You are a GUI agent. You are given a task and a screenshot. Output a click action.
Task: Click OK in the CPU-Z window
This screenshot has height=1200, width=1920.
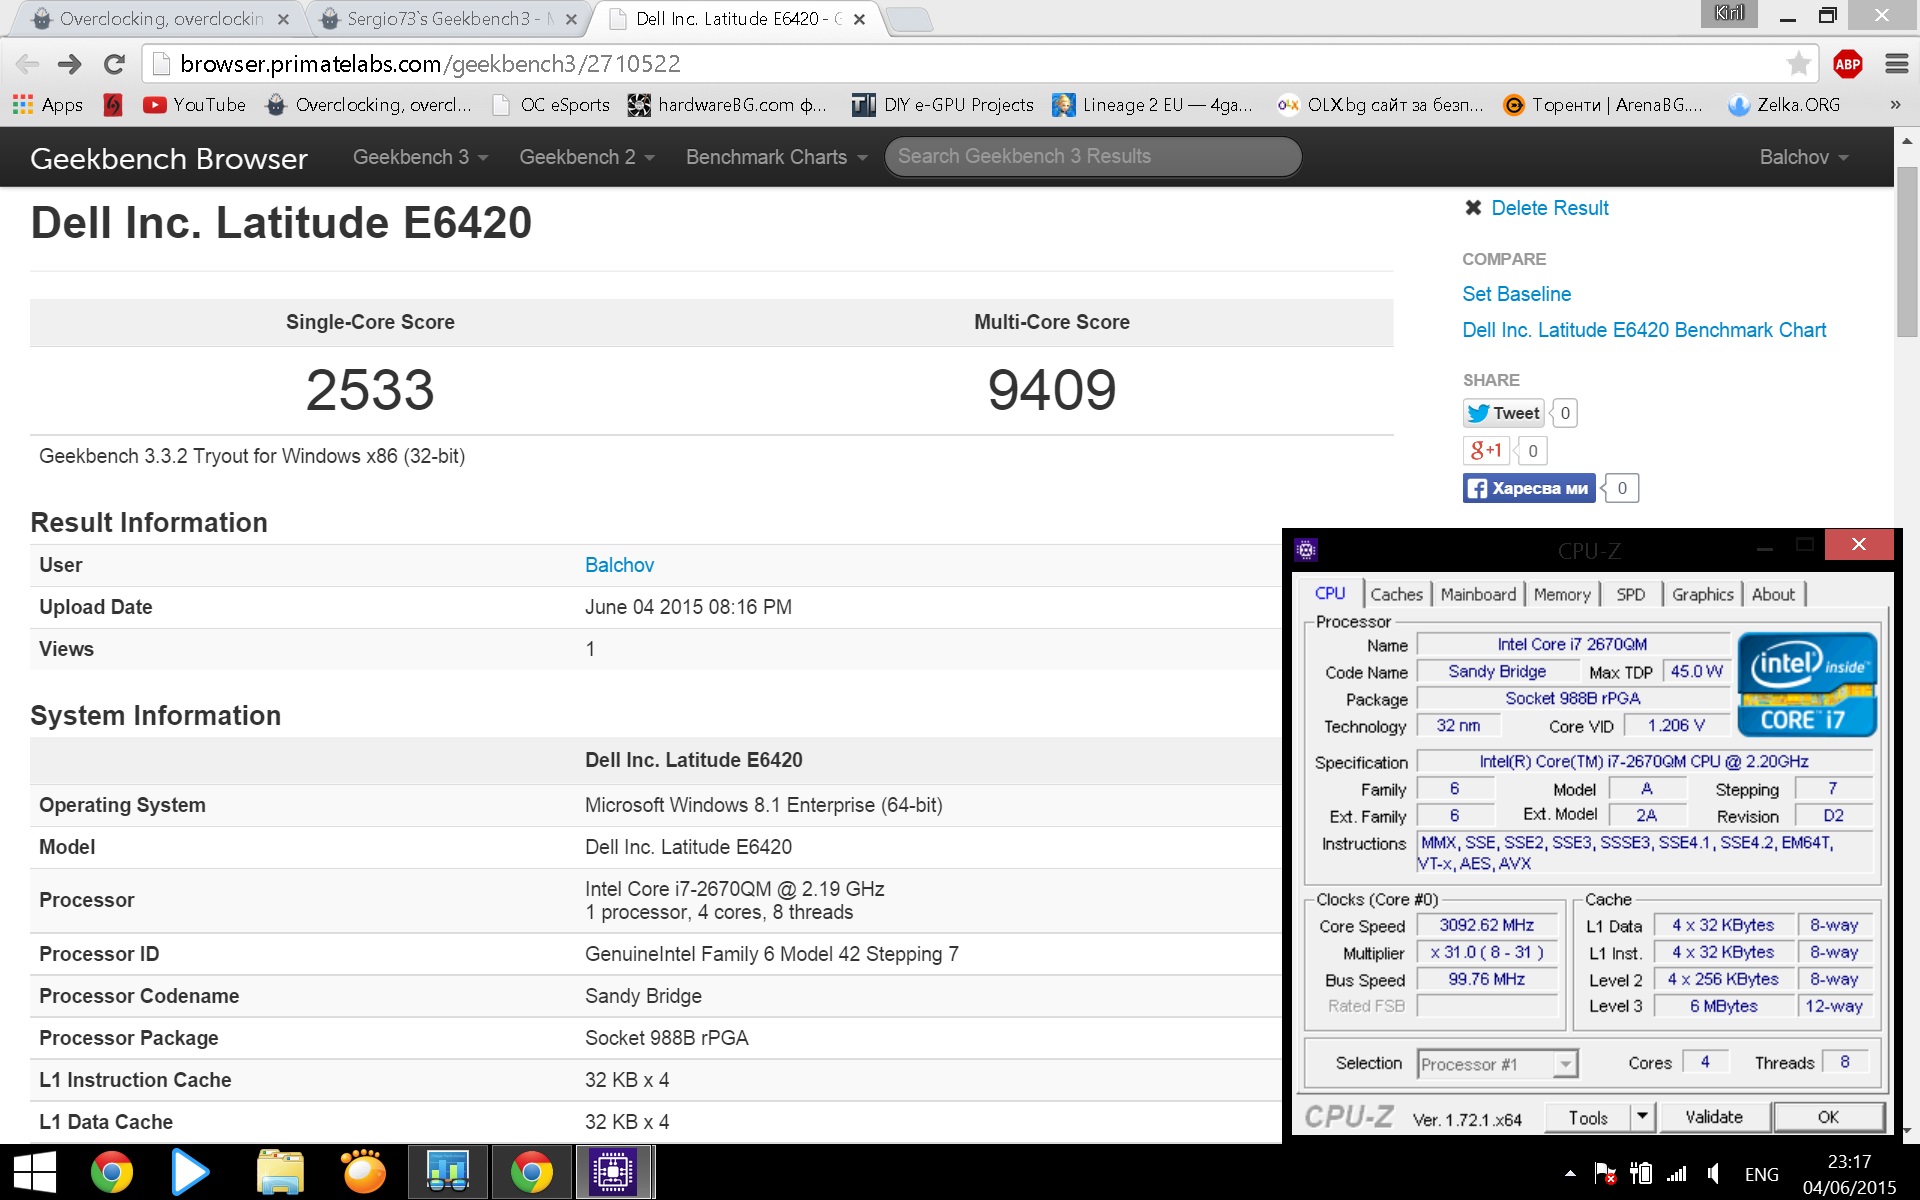[x=1828, y=1117]
